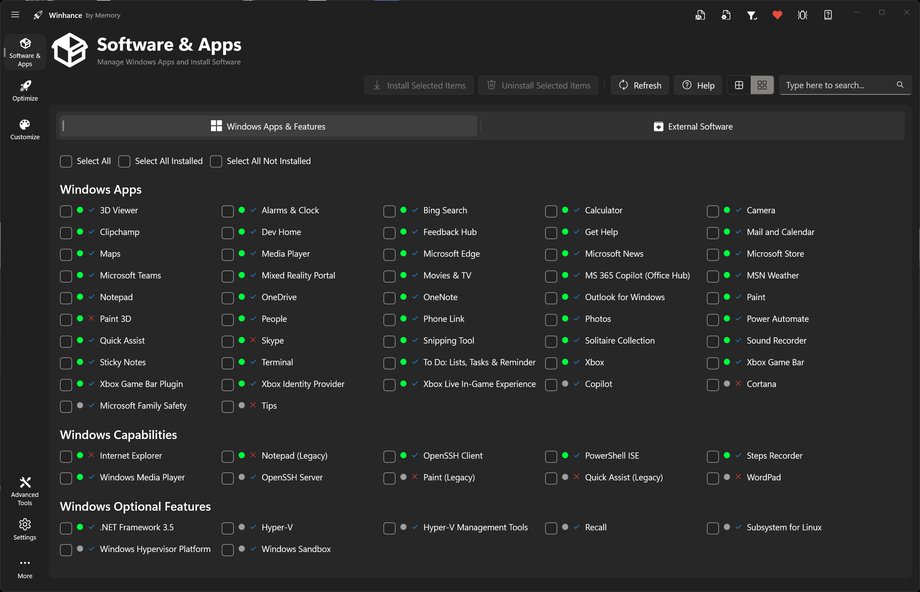This screenshot has height=592, width=920.
Task: Open the More options in sidebar
Action: pos(25,568)
